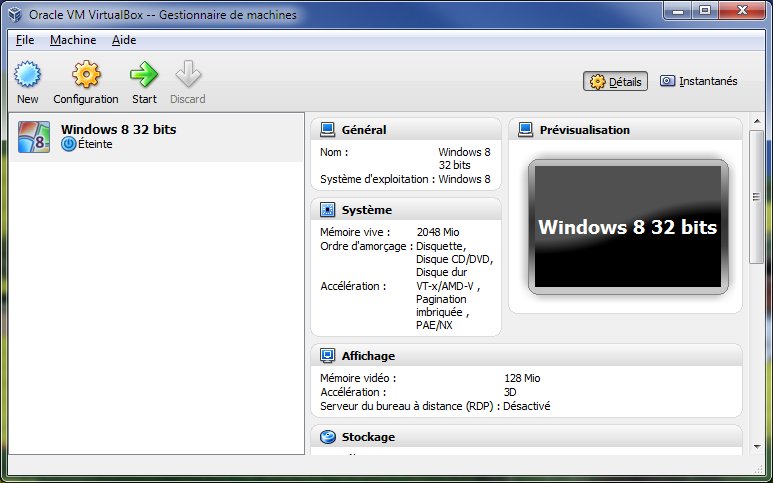The height and width of the screenshot is (483, 773).
Task: Click the Prévisualisation section icon
Action: click(x=525, y=130)
